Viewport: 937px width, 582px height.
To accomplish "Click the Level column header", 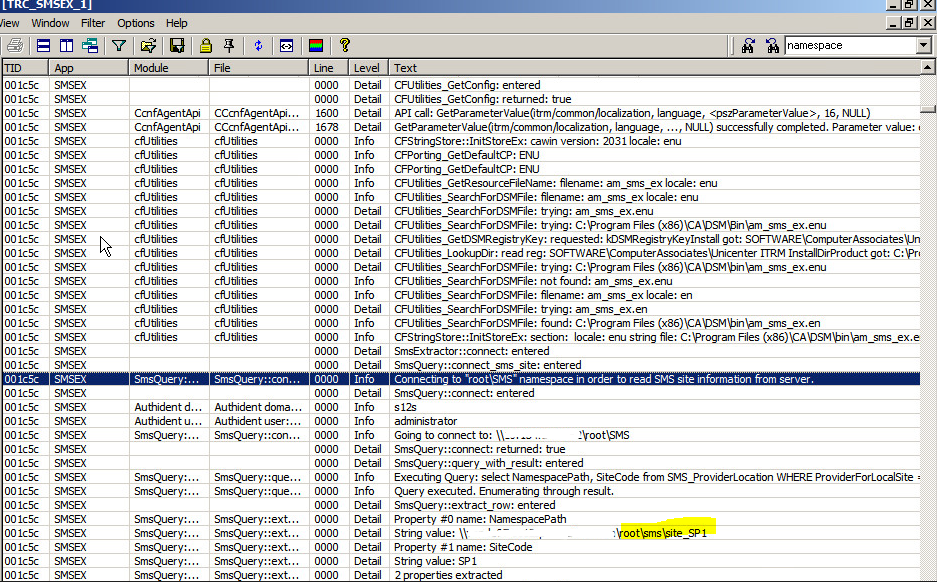I will click(x=366, y=68).
